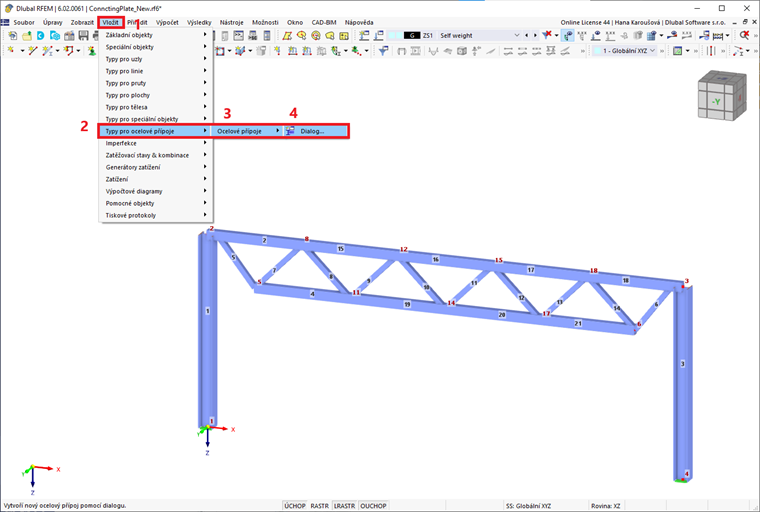Viewport: 760px width, 512px height.
Task: Click the highlighted view eye icon
Action: point(568,35)
